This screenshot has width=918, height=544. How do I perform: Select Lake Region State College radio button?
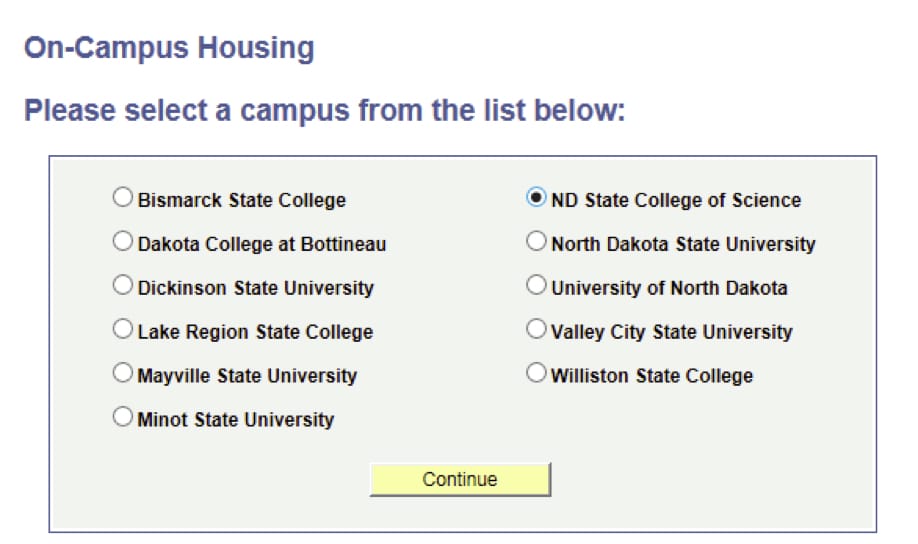coord(123,329)
